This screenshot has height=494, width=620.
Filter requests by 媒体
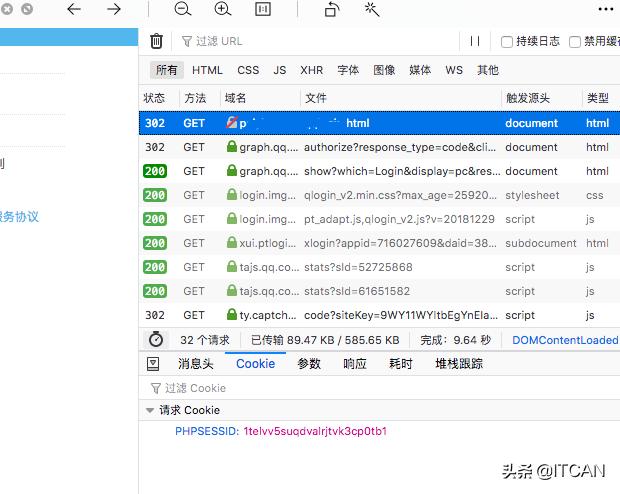click(x=420, y=70)
